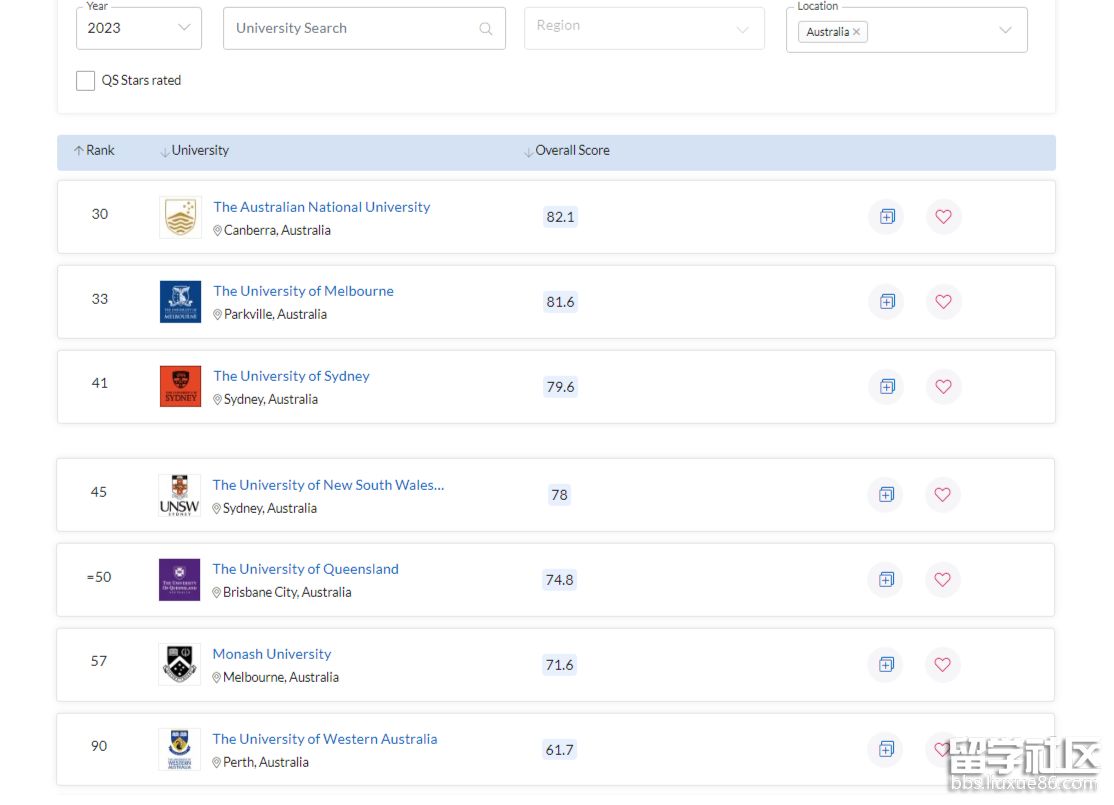Favorite The University of Queensland
The width and height of the screenshot is (1114, 805).
(943, 580)
